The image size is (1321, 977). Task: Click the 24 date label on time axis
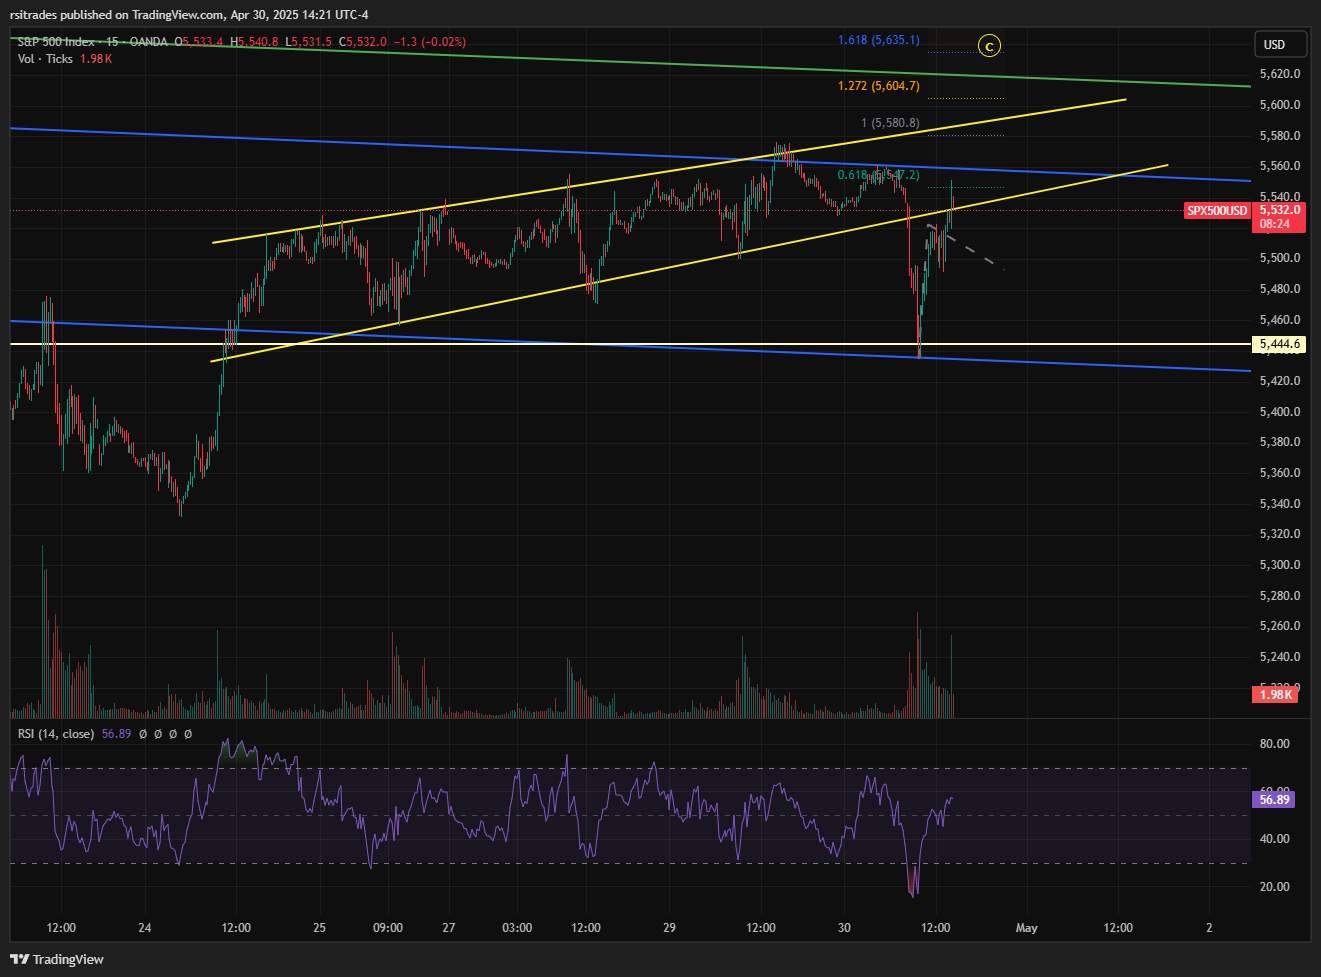(x=145, y=928)
